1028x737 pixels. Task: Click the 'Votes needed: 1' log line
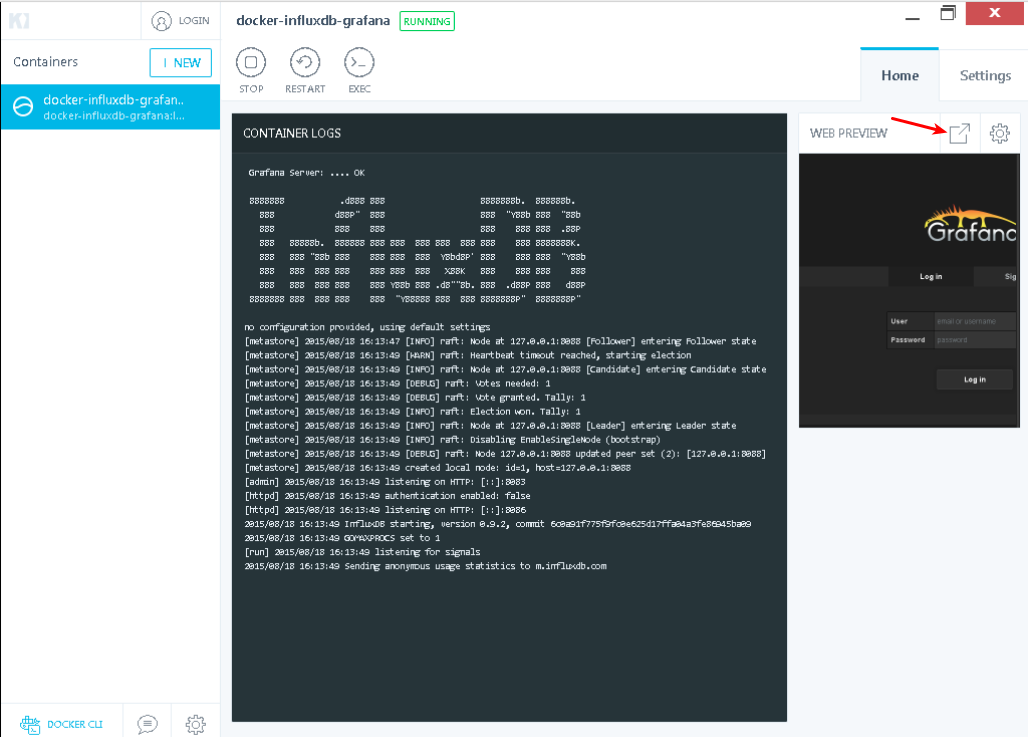point(397,384)
